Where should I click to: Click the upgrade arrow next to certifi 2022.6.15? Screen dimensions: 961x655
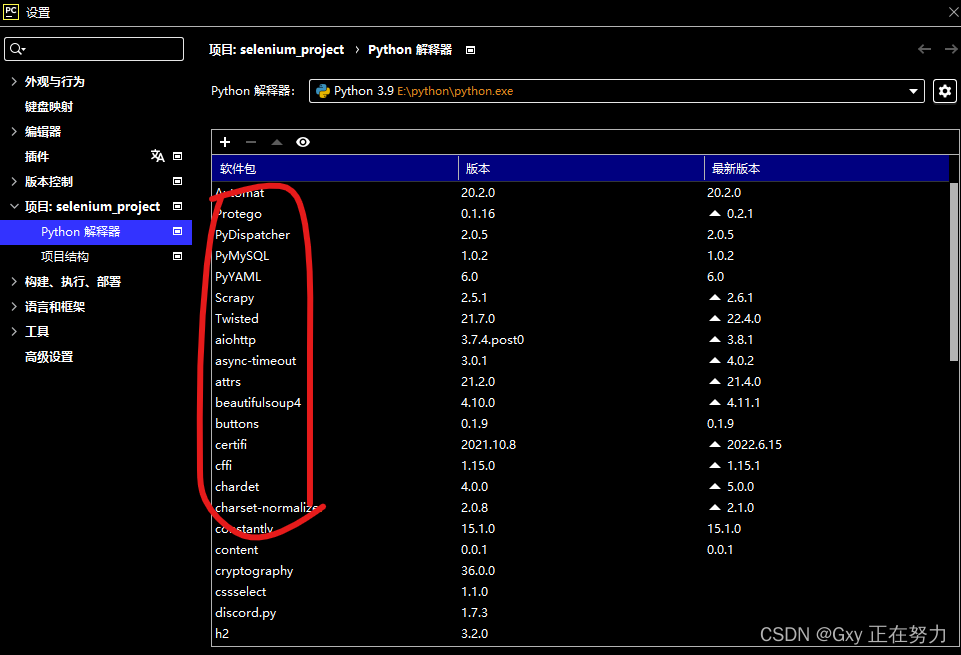(x=715, y=444)
